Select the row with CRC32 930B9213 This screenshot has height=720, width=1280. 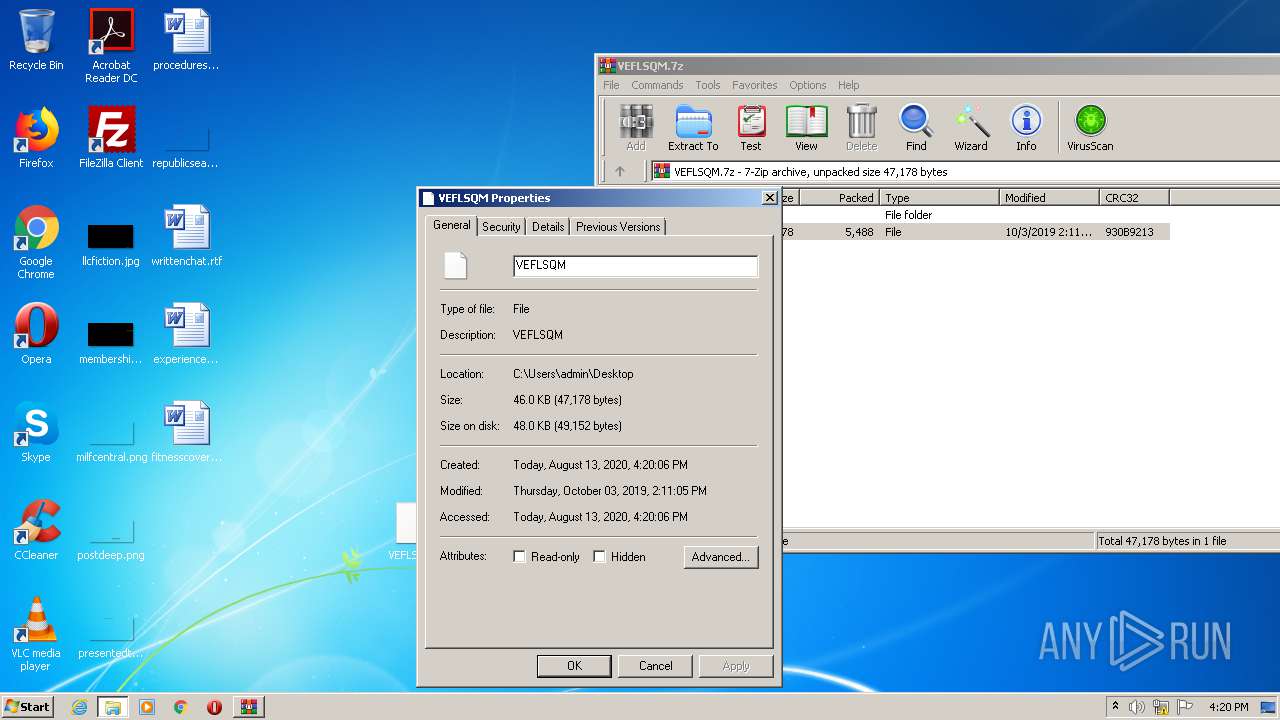tap(975, 232)
